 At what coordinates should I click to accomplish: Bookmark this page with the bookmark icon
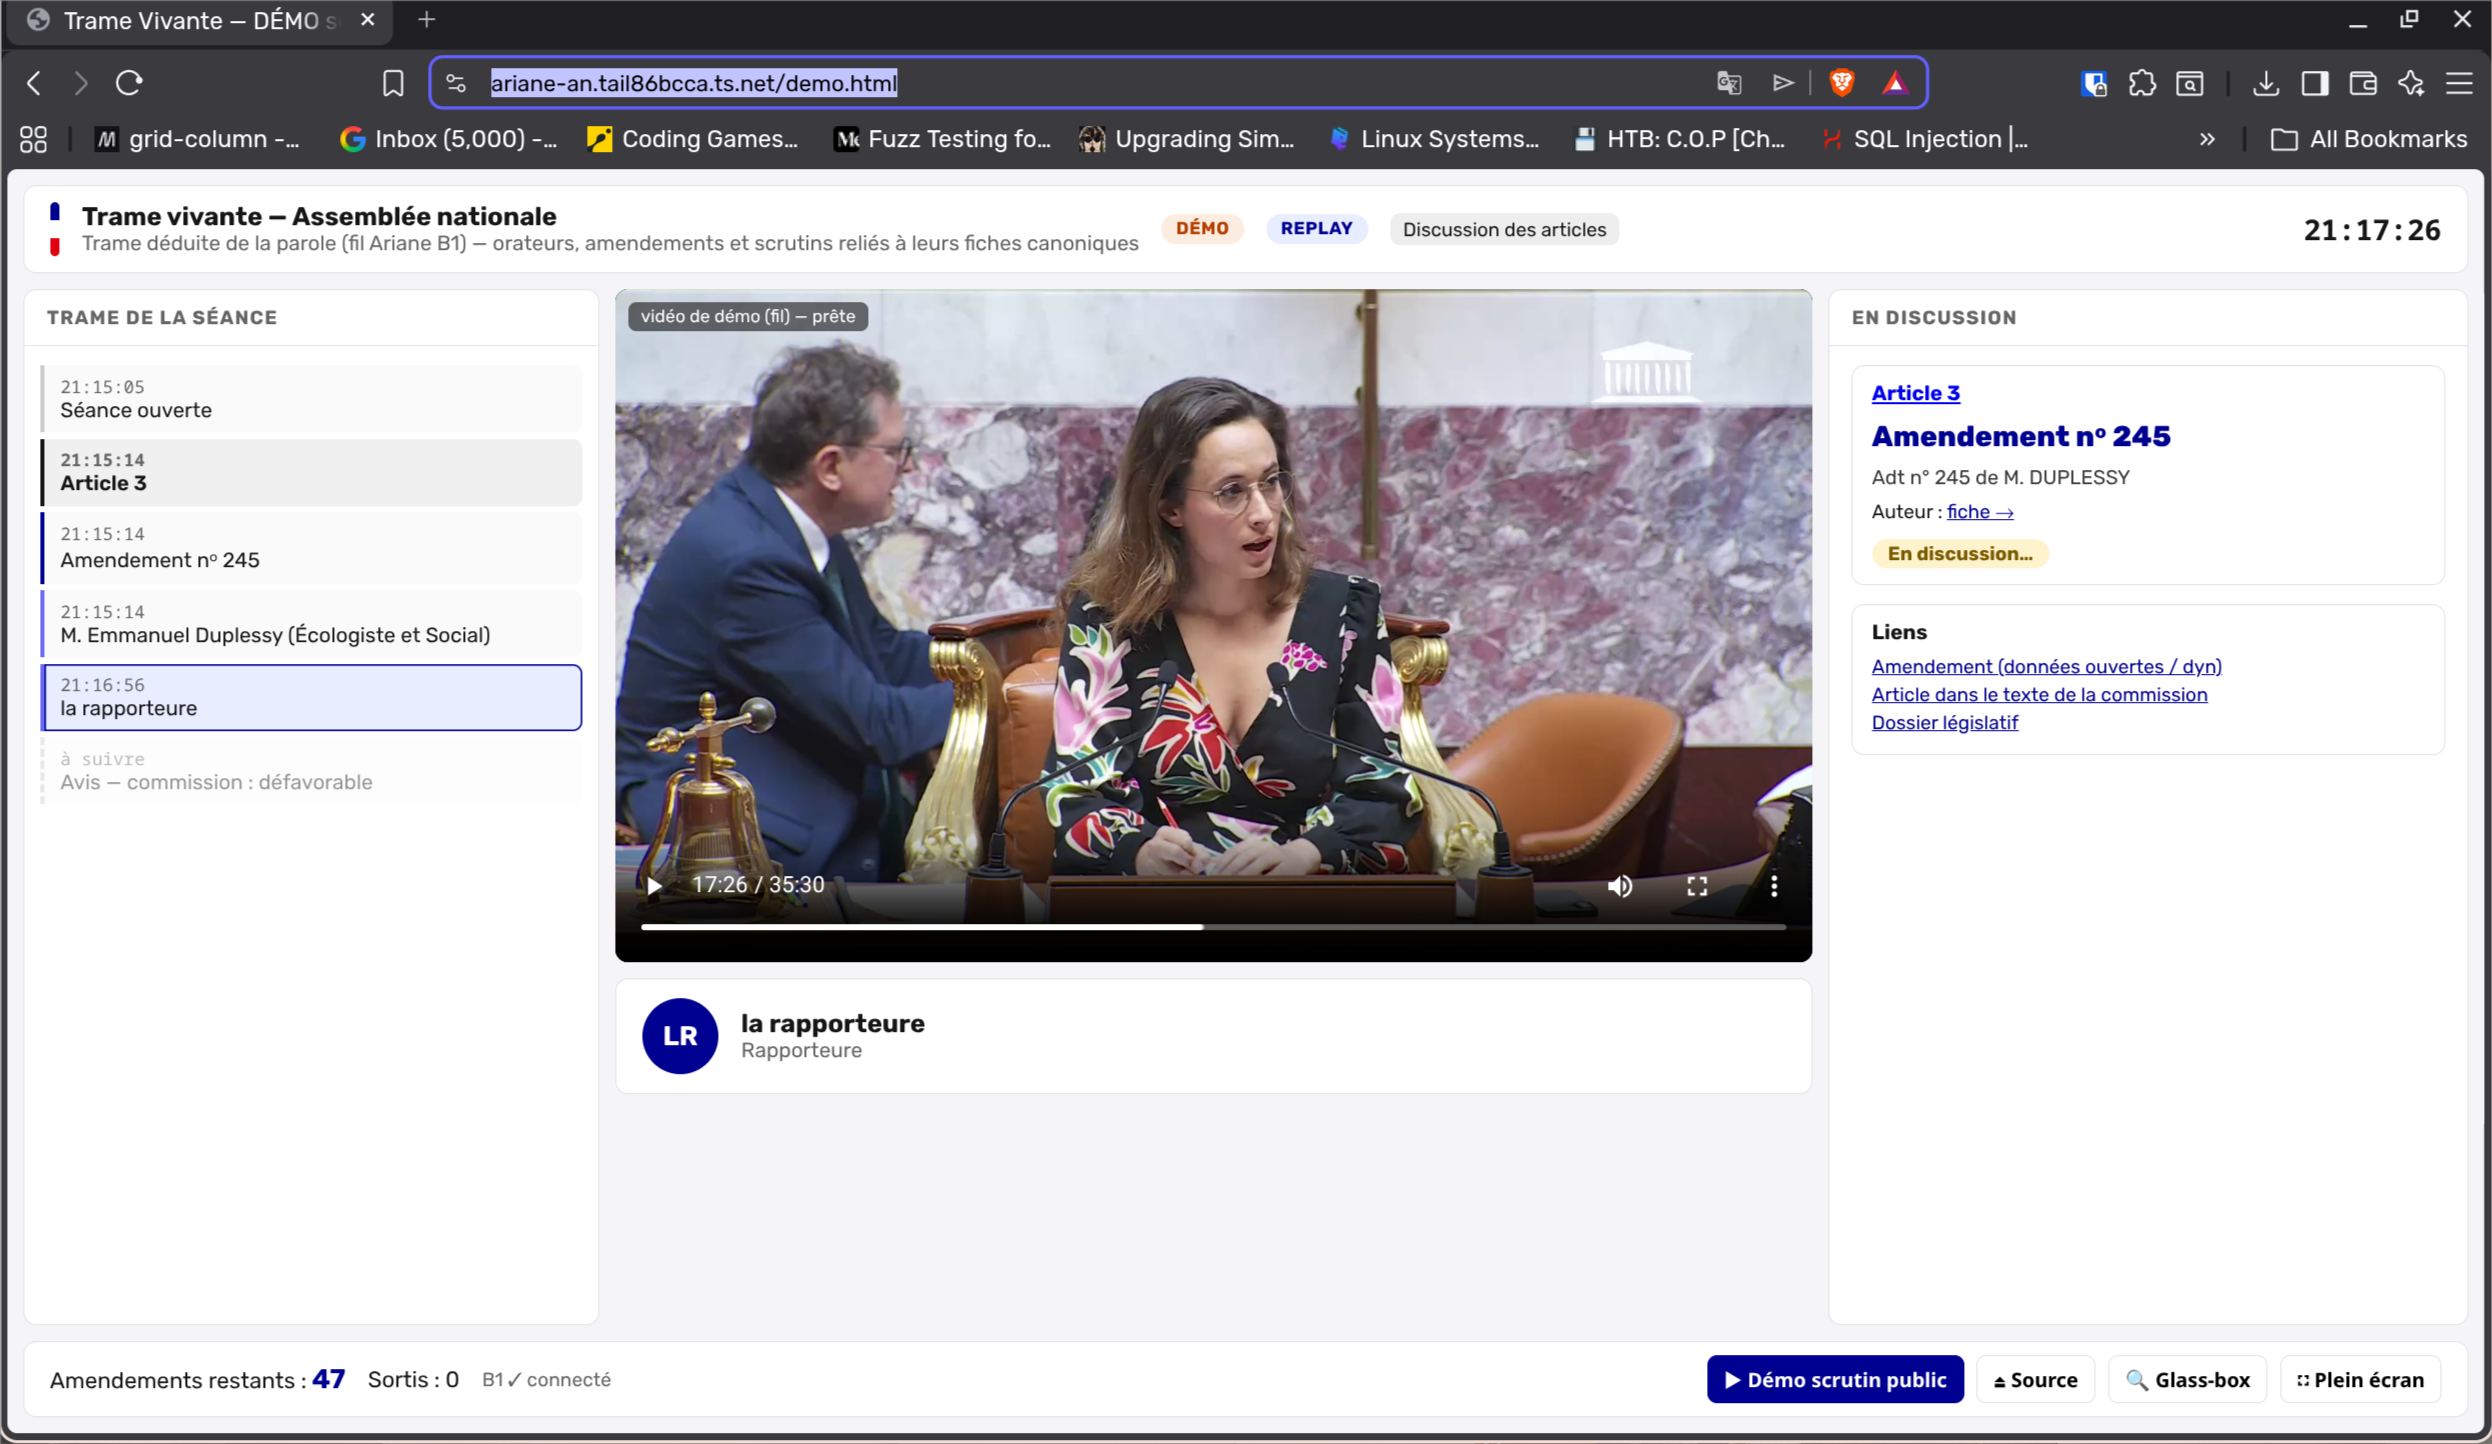pos(393,83)
